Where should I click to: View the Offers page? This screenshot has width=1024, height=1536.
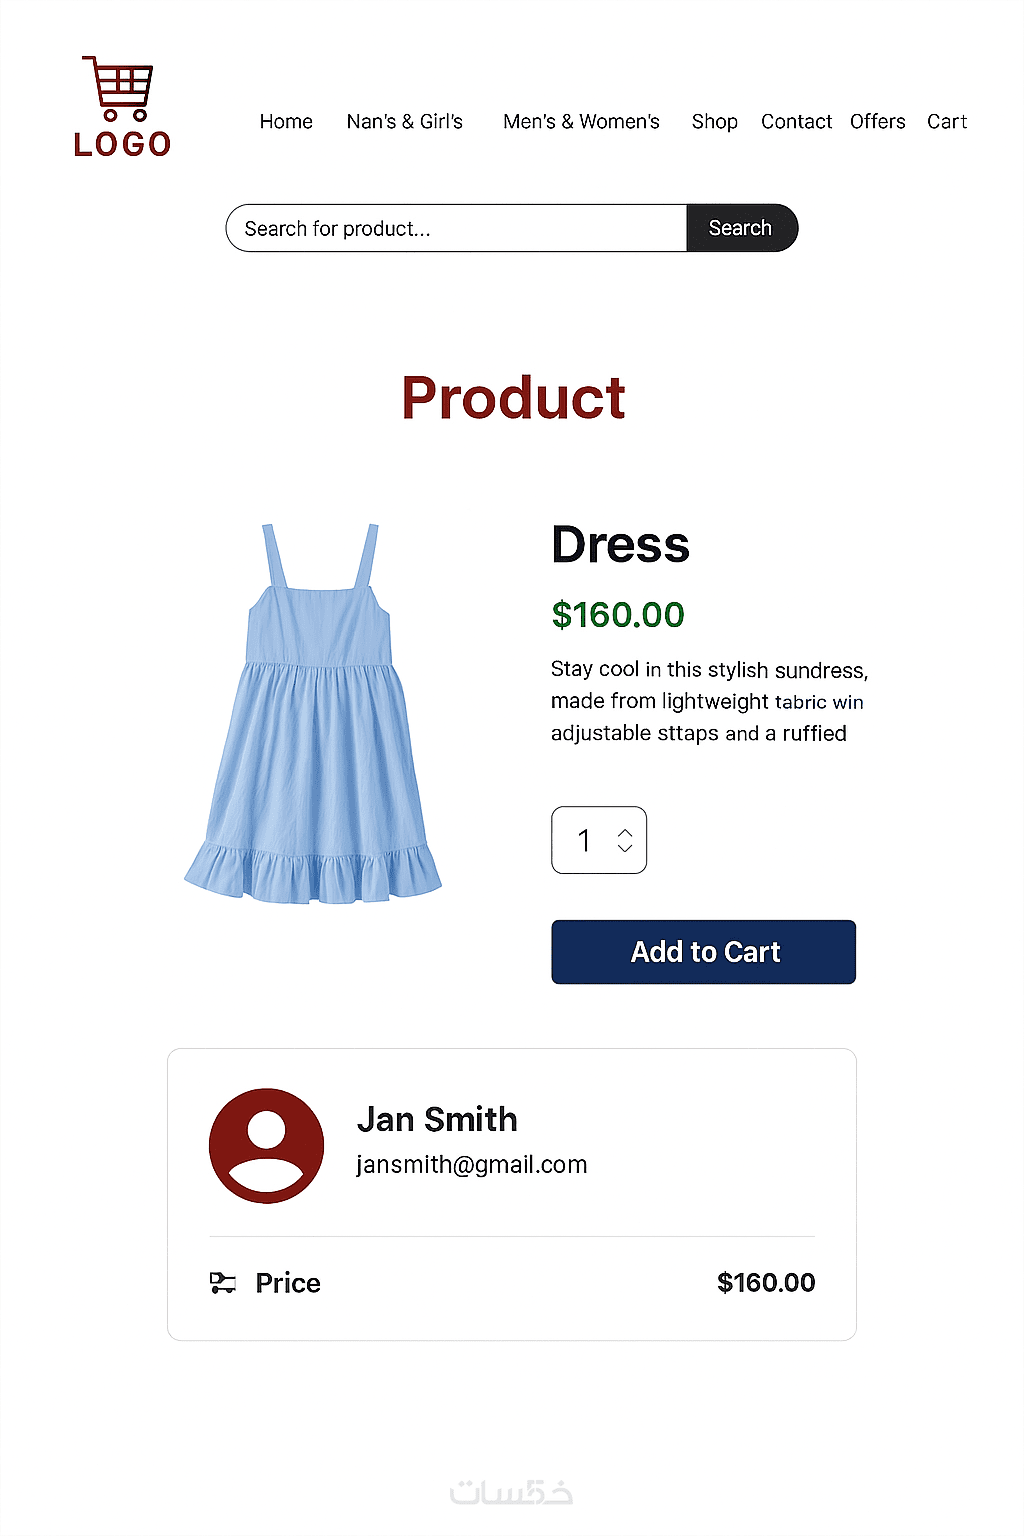pos(878,122)
